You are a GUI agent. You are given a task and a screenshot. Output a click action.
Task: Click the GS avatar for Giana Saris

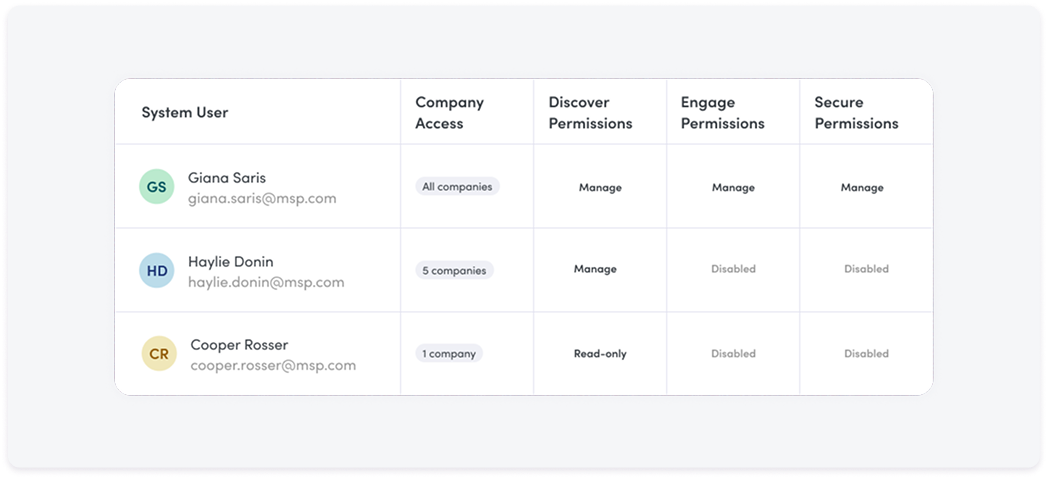pyautogui.click(x=157, y=187)
